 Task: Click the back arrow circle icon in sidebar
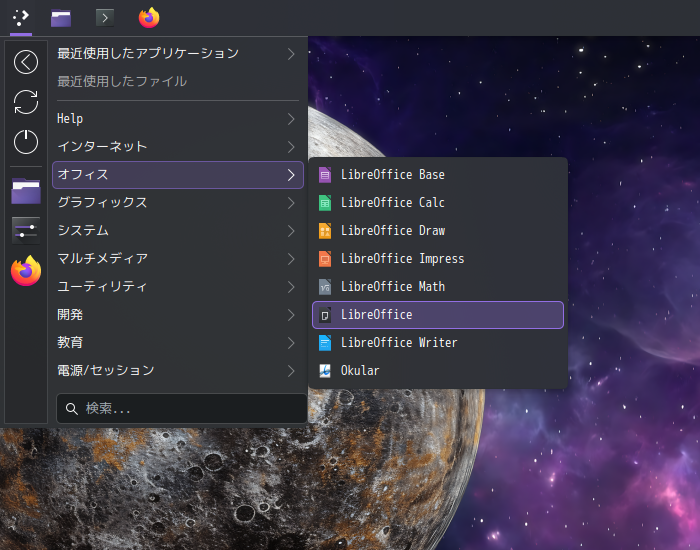26,62
